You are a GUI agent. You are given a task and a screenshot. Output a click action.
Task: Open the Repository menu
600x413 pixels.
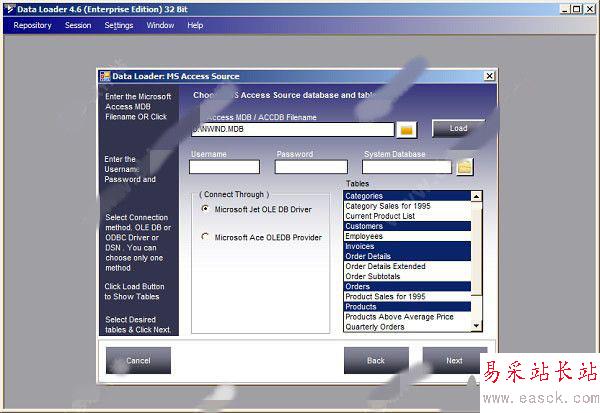point(33,25)
